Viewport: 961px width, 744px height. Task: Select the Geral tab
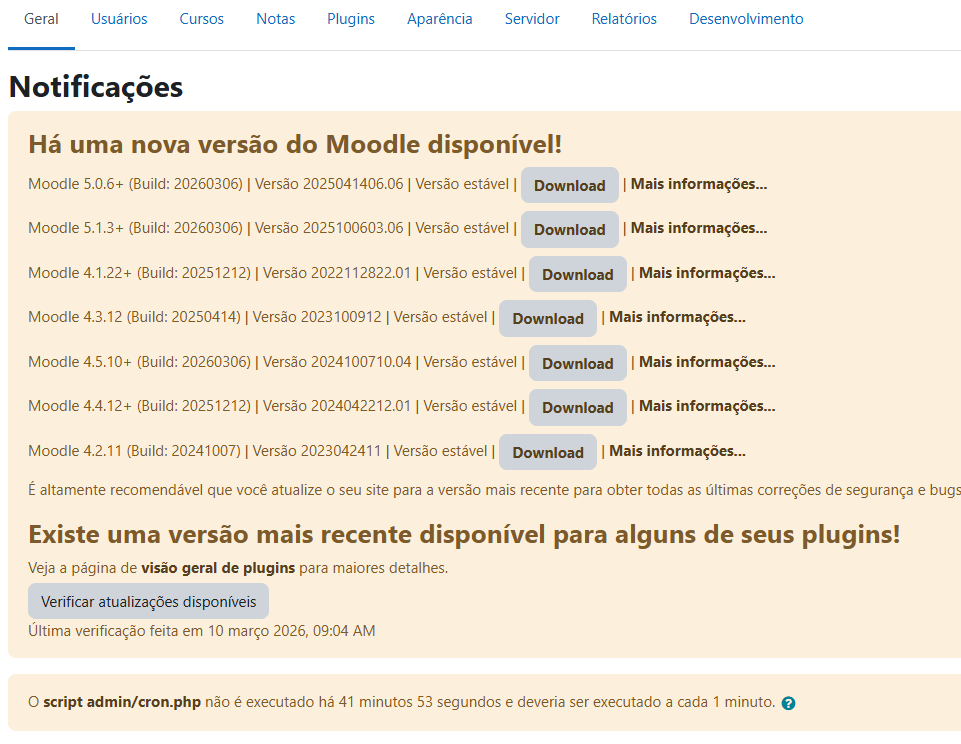[x=41, y=19]
